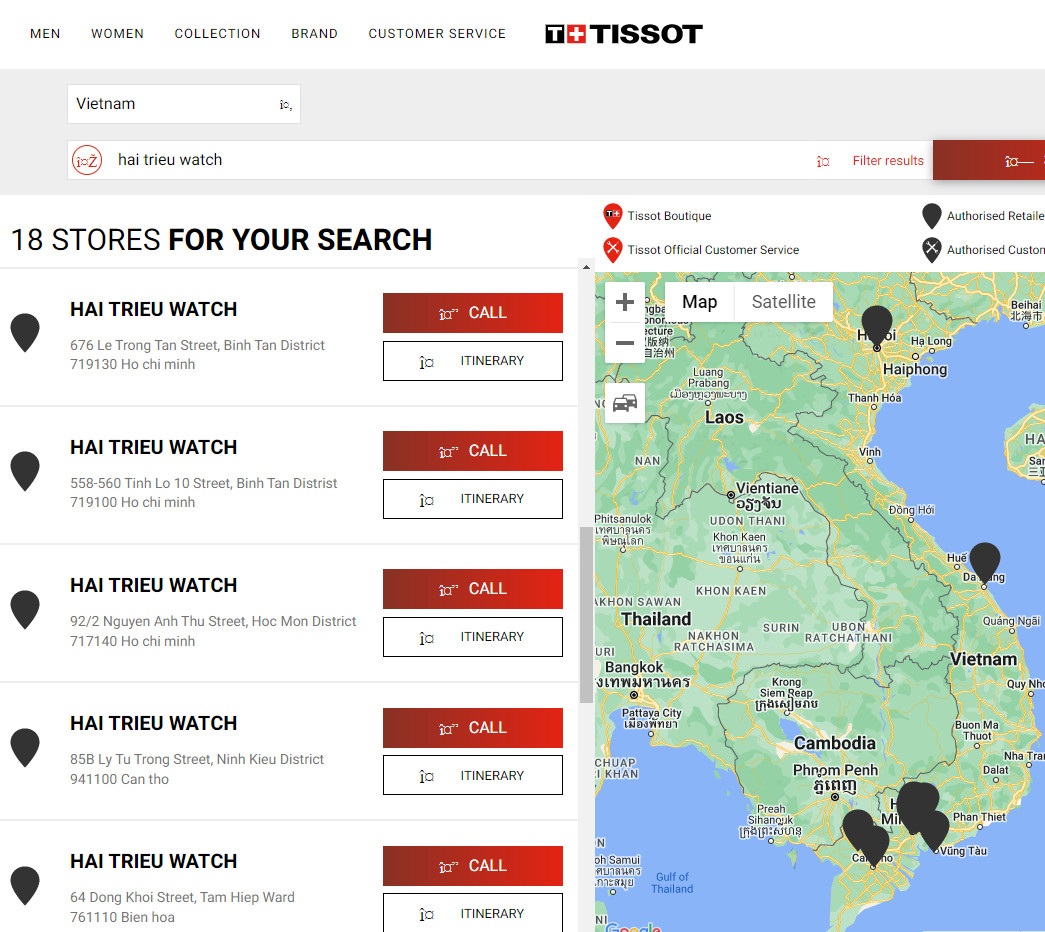Click pin icon of Le Trong Tan store
This screenshot has height=932, width=1045.
(25, 332)
